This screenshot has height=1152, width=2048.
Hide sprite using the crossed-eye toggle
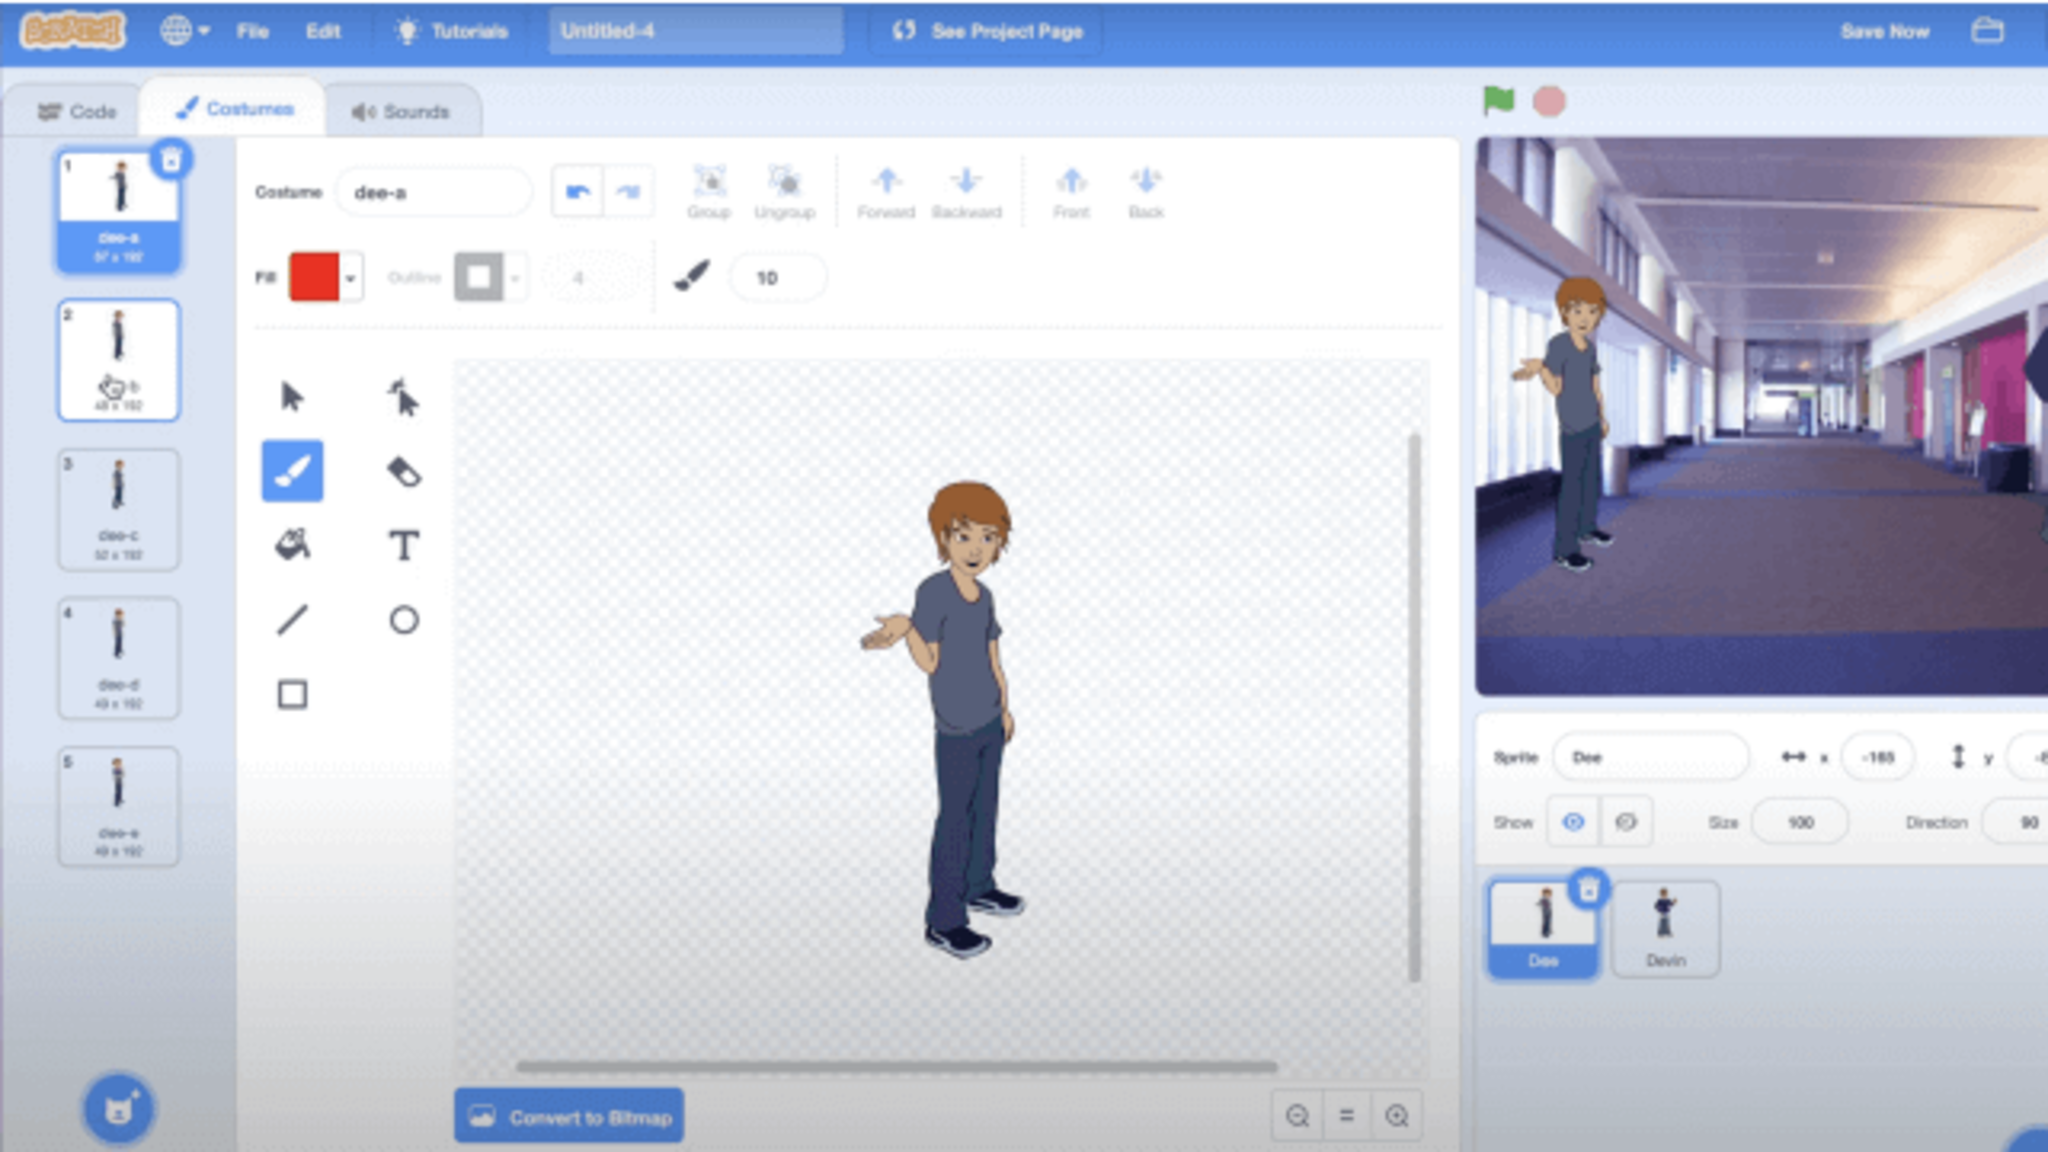click(1626, 822)
